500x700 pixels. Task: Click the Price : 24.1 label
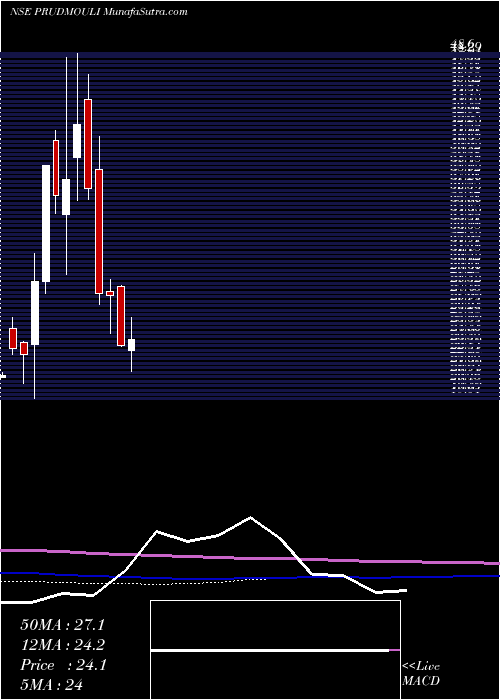(63, 665)
